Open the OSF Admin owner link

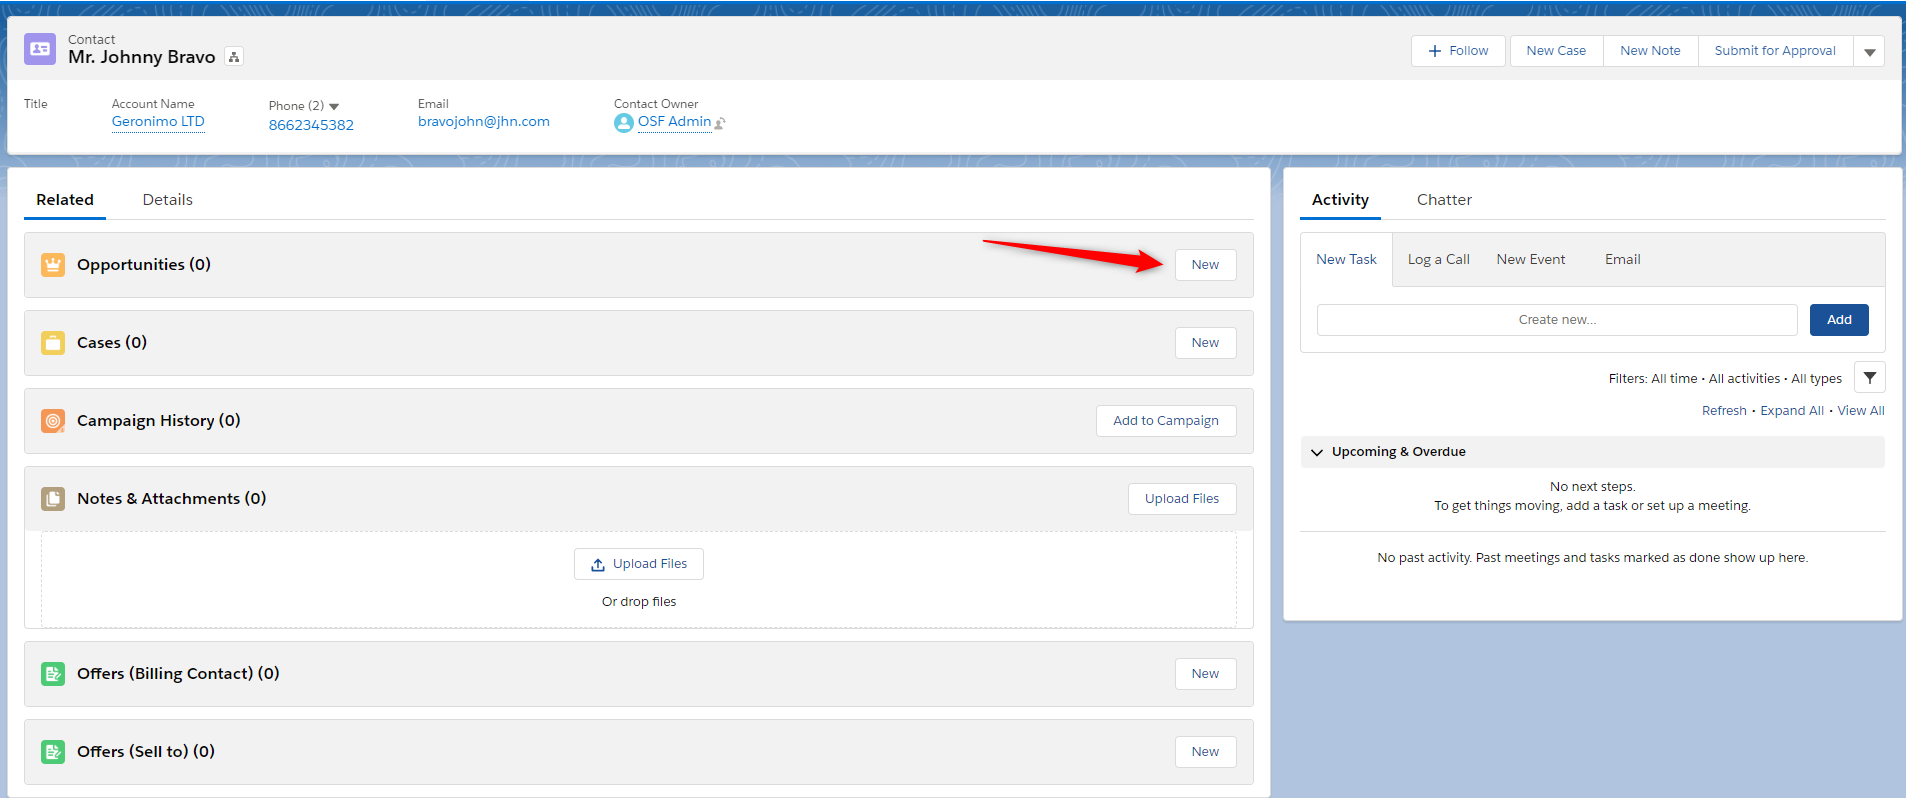(675, 122)
